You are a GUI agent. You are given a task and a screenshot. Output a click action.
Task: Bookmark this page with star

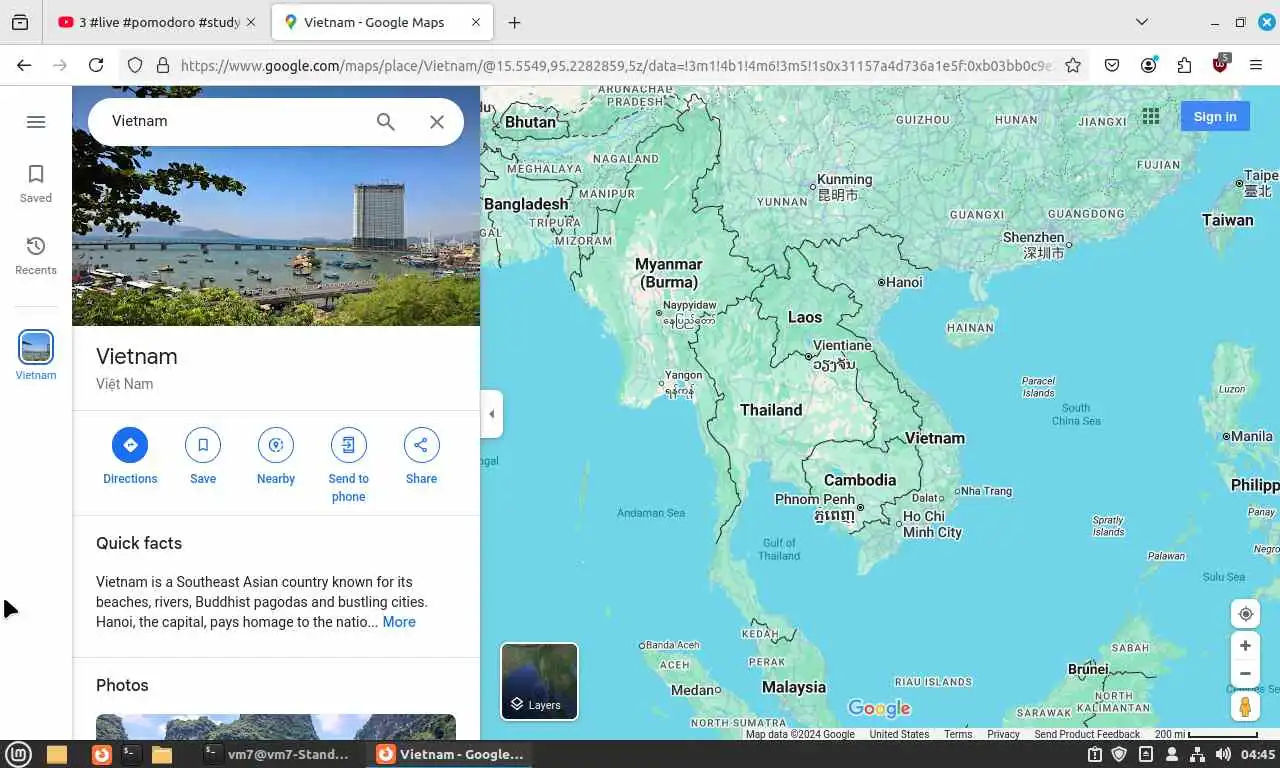pos(1073,65)
